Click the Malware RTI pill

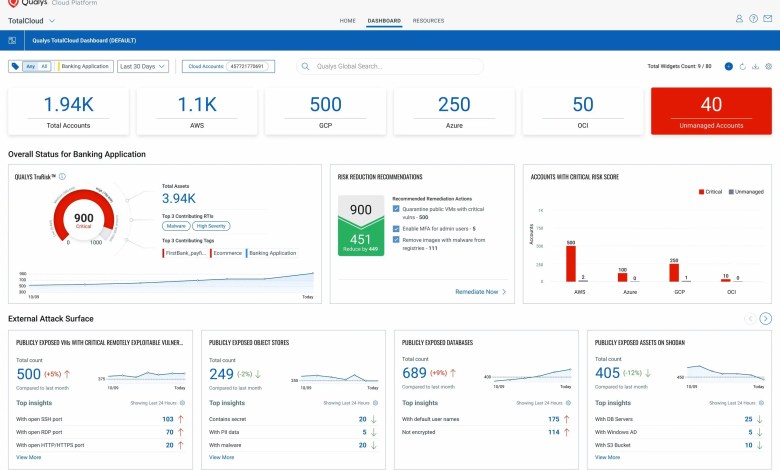click(x=176, y=226)
